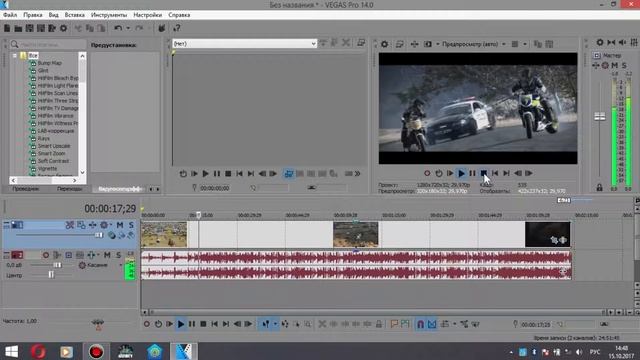Open the Настройки menu
The image size is (640, 360).
[x=147, y=15]
